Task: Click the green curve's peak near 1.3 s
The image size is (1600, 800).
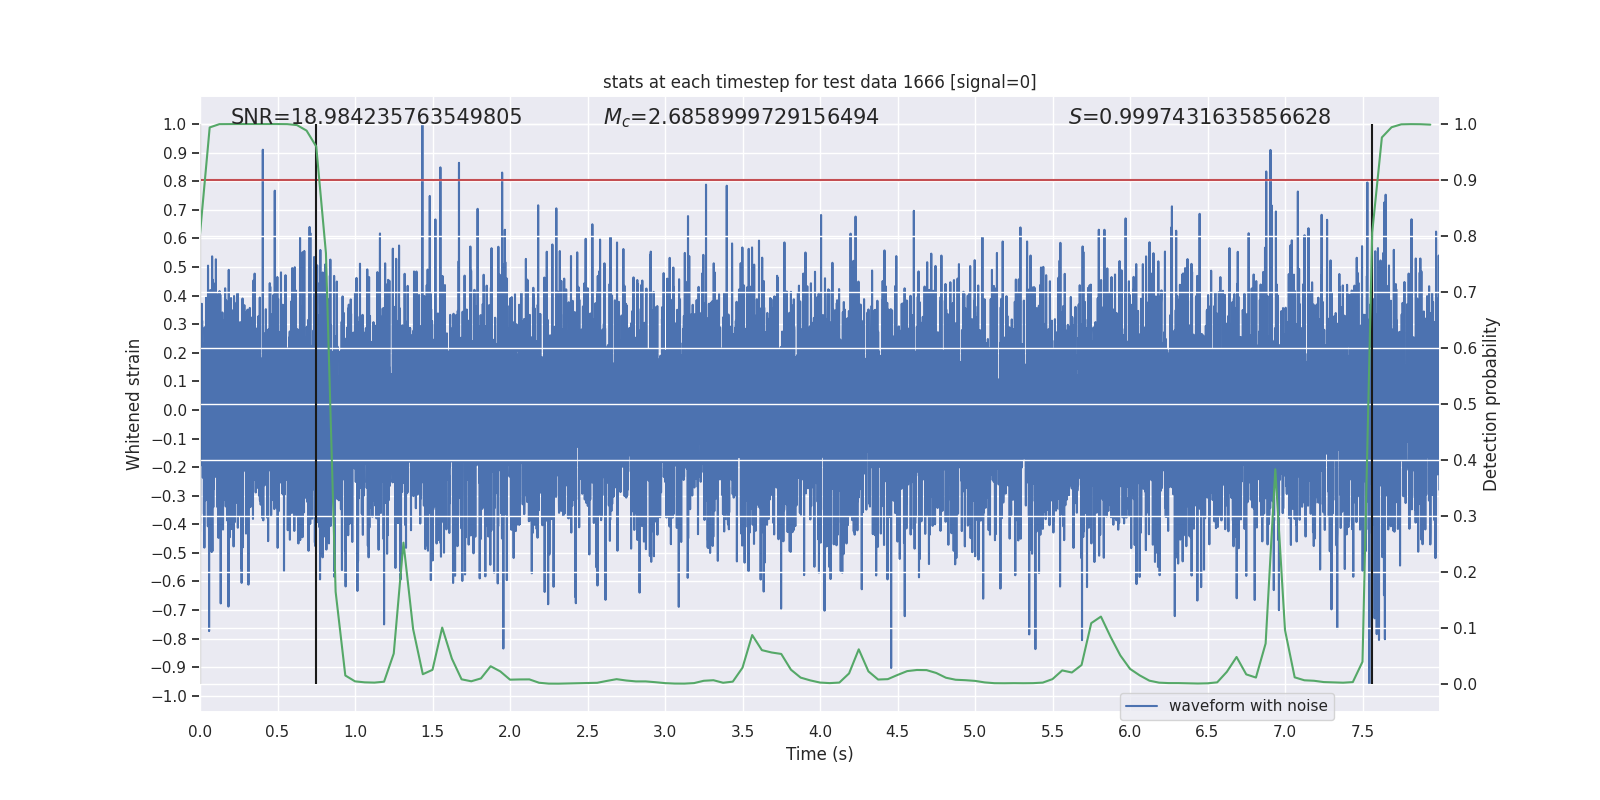Action: pos(403,544)
